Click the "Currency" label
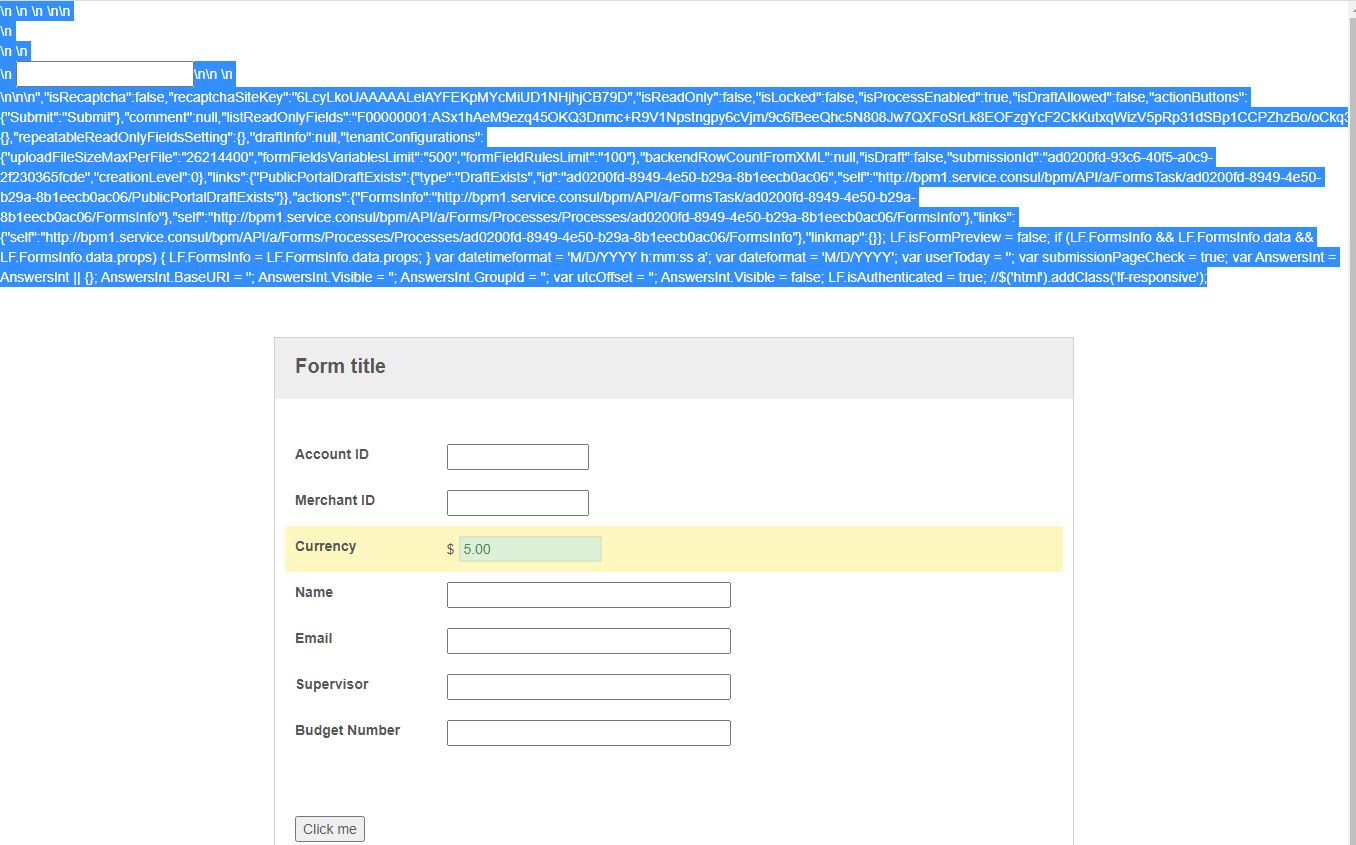Screen dimensions: 1356x845 point(325,546)
